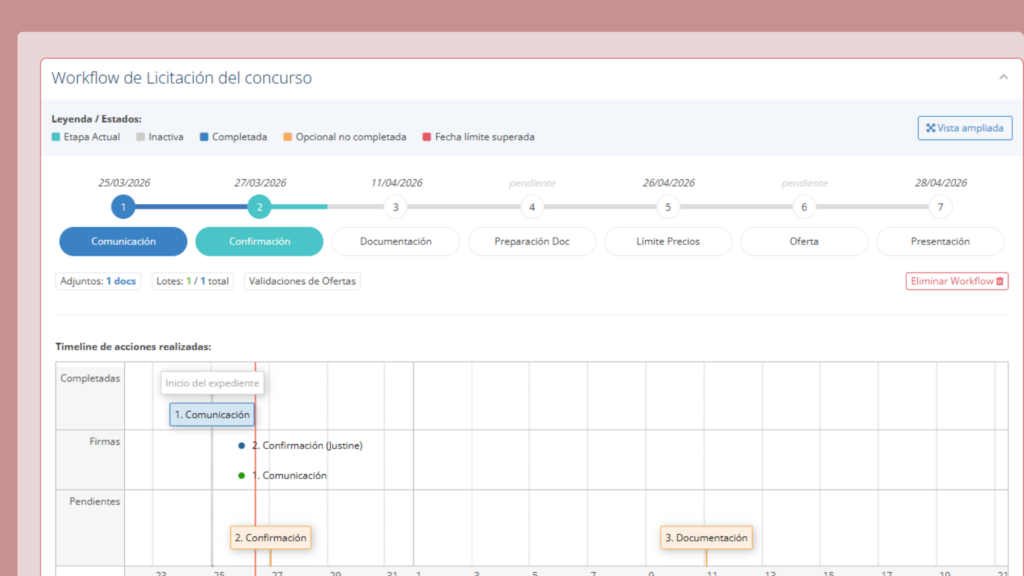Click the pending 3. Documentación timeline marker

click(x=706, y=538)
